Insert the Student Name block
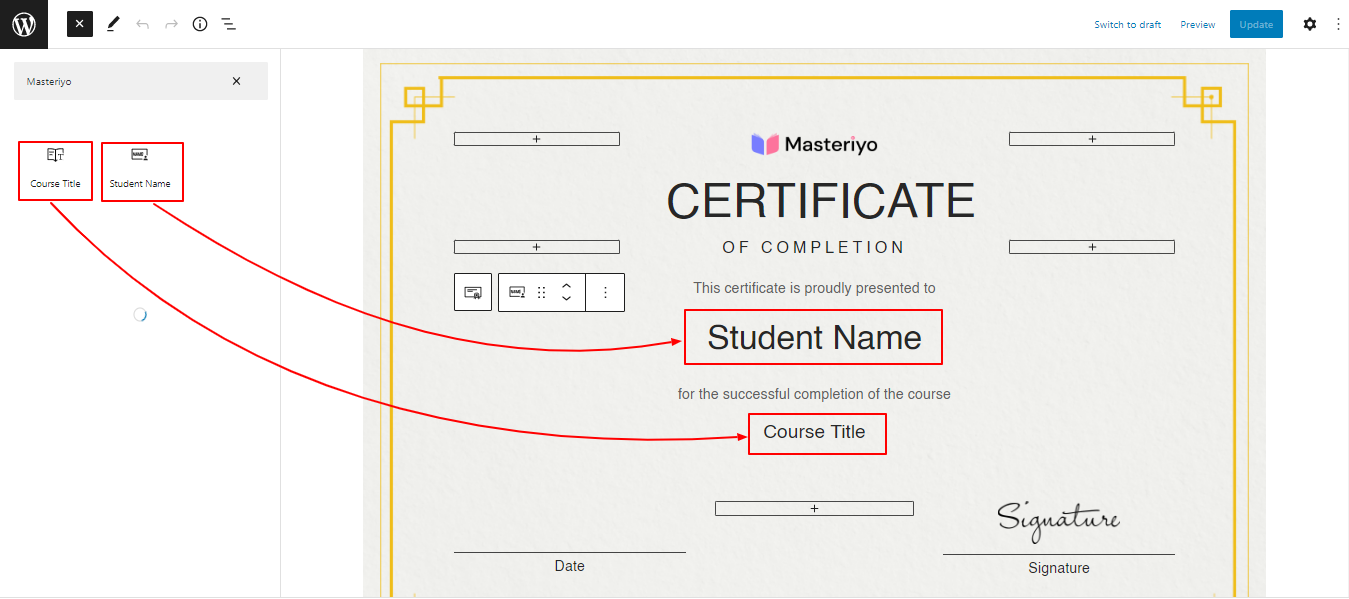The image size is (1349, 599). 142,171
